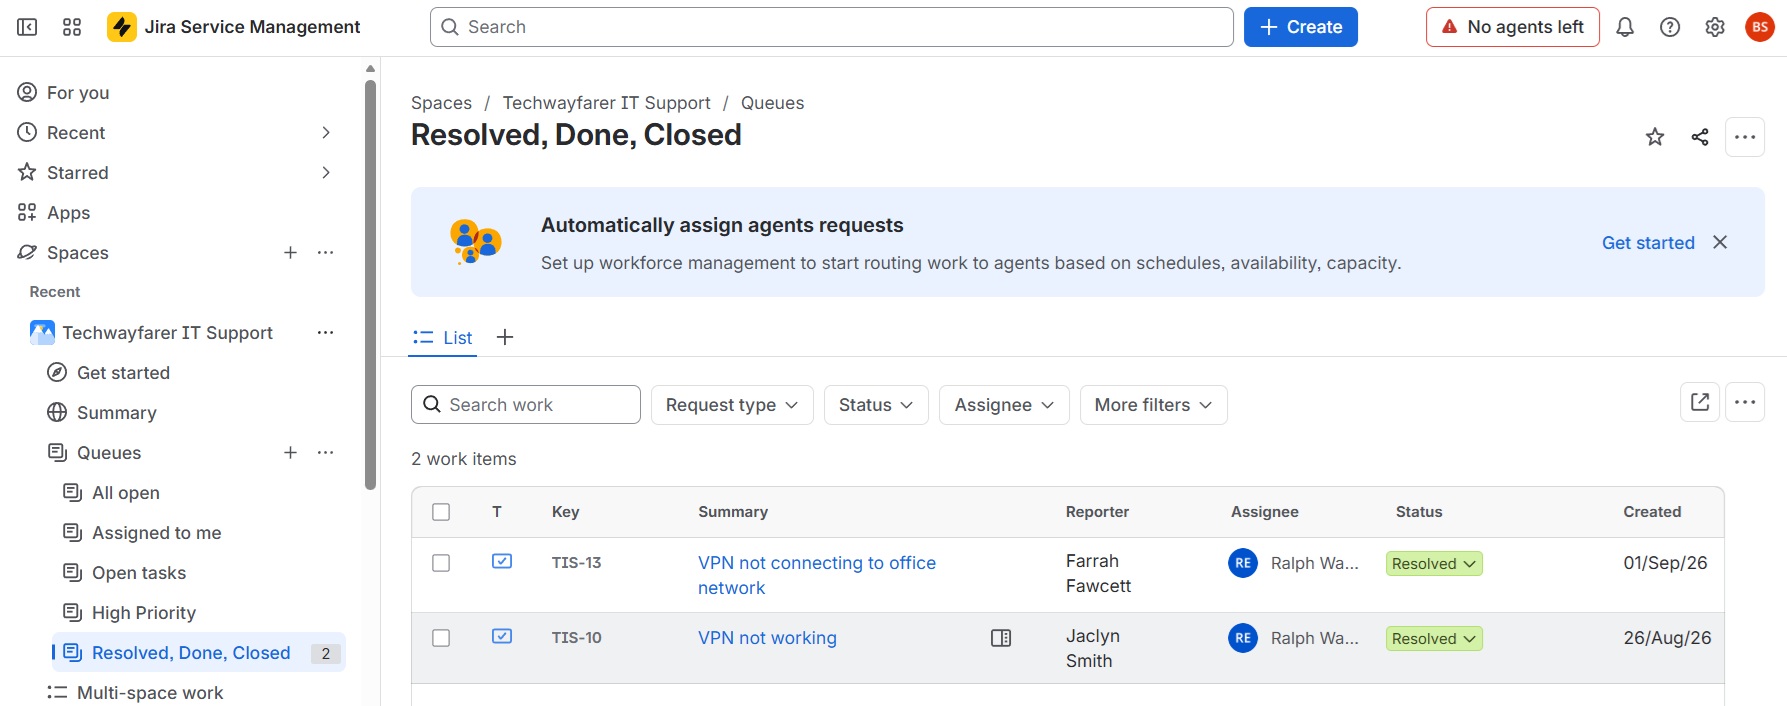Expand the Recent menu chevron
The width and height of the screenshot is (1787, 706).
tap(325, 132)
